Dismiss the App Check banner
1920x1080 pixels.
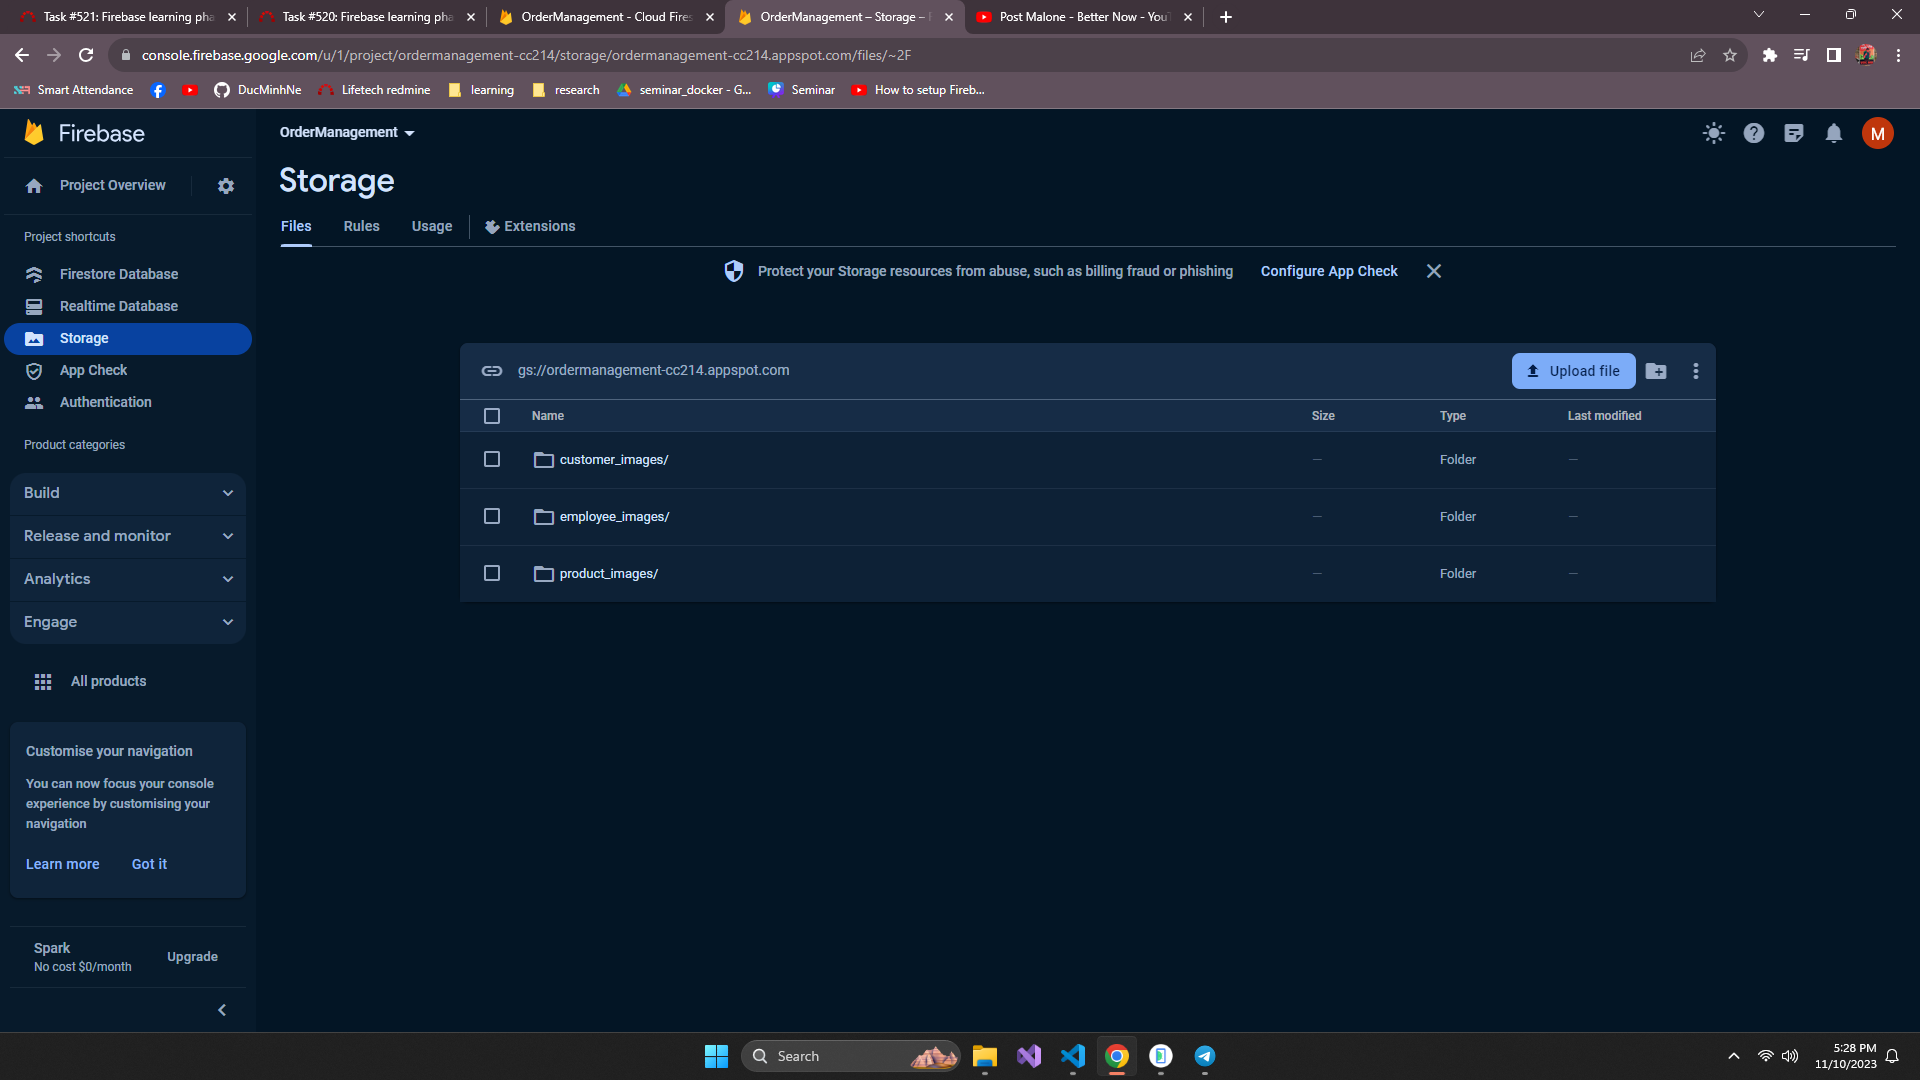pos(1434,271)
